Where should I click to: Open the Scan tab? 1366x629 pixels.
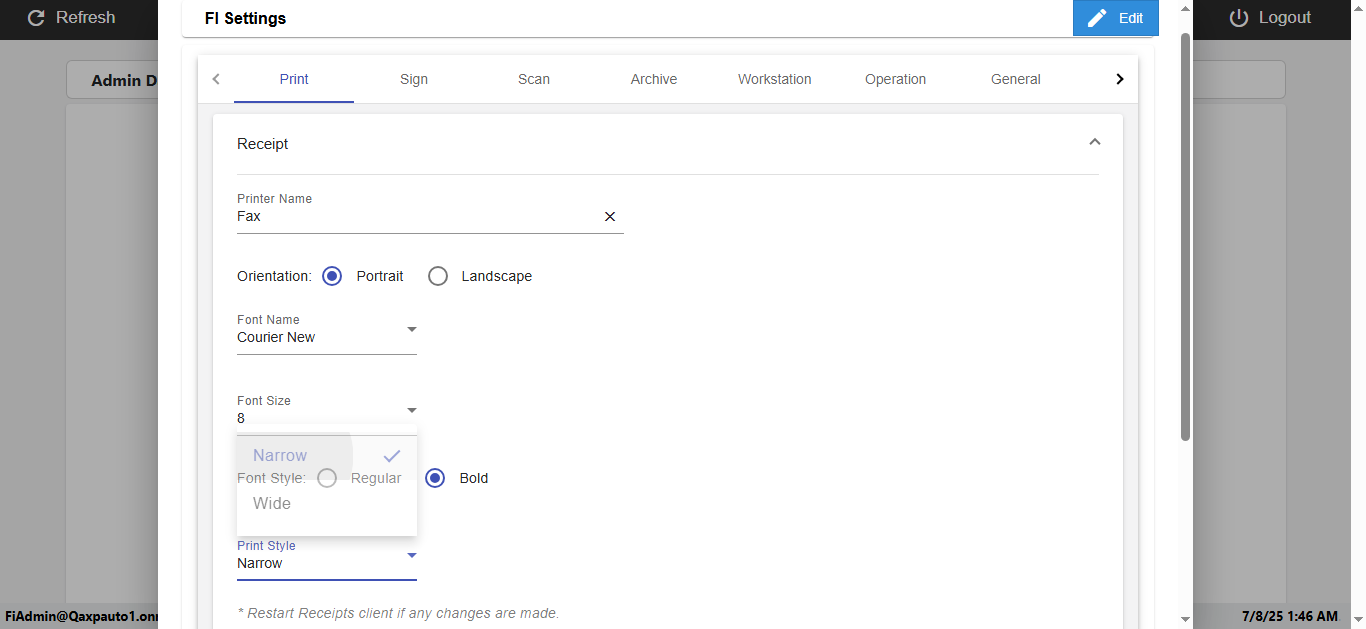[534, 79]
